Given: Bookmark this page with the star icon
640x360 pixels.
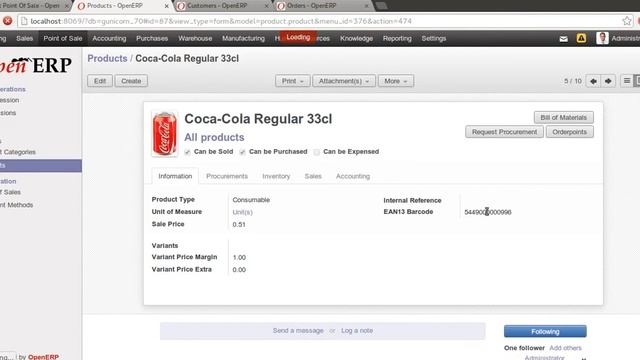Looking at the screenshot, I should [627, 21].
